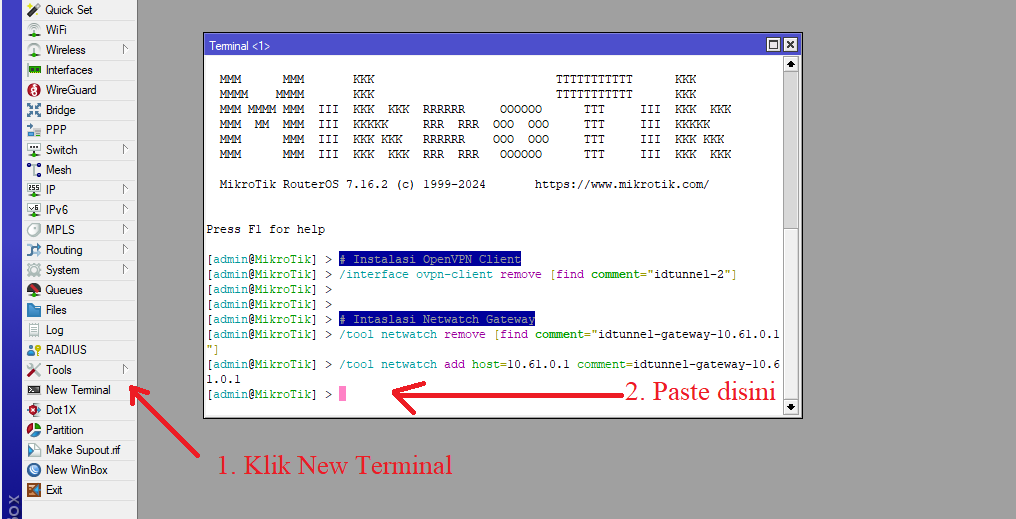The width and height of the screenshot is (1016, 519).
Task: Click the https://www.mikrotik.com/ text
Action: point(622,185)
